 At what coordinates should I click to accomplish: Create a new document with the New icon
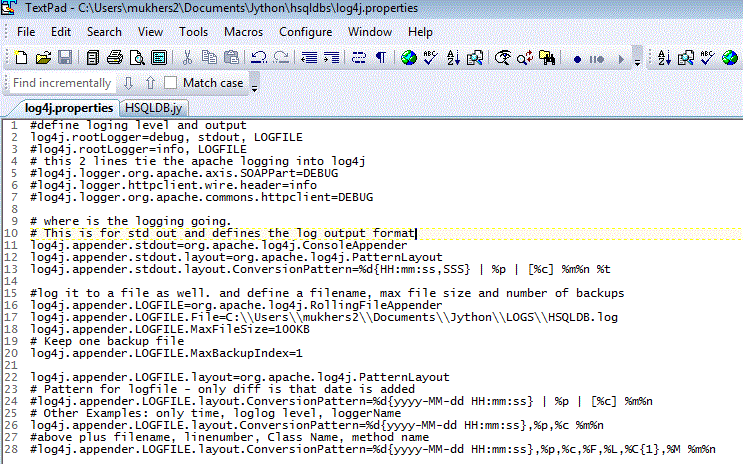click(x=21, y=58)
